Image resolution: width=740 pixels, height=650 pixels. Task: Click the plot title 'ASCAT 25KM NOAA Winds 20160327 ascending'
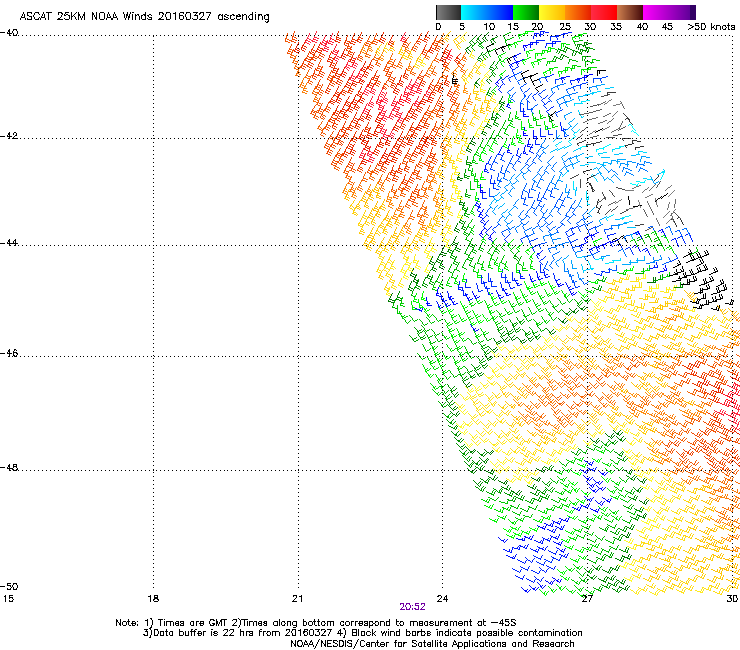pyautogui.click(x=144, y=17)
